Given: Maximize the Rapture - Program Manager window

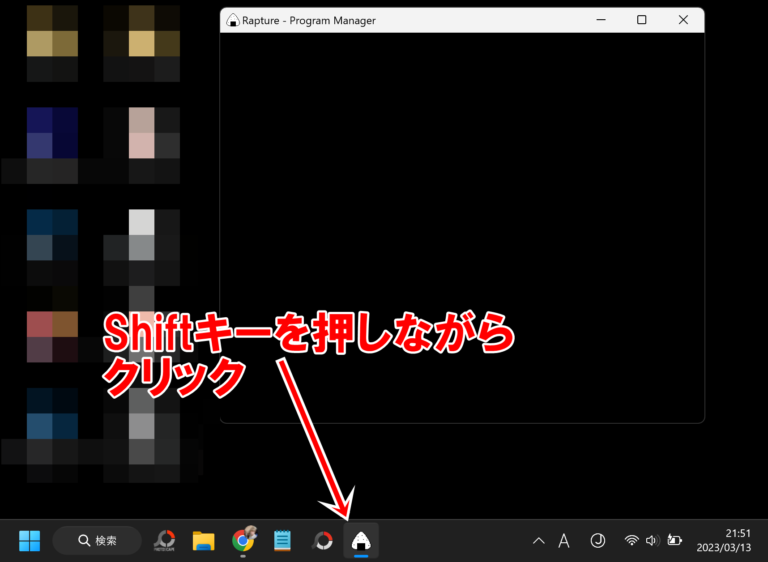Looking at the screenshot, I should (642, 20).
